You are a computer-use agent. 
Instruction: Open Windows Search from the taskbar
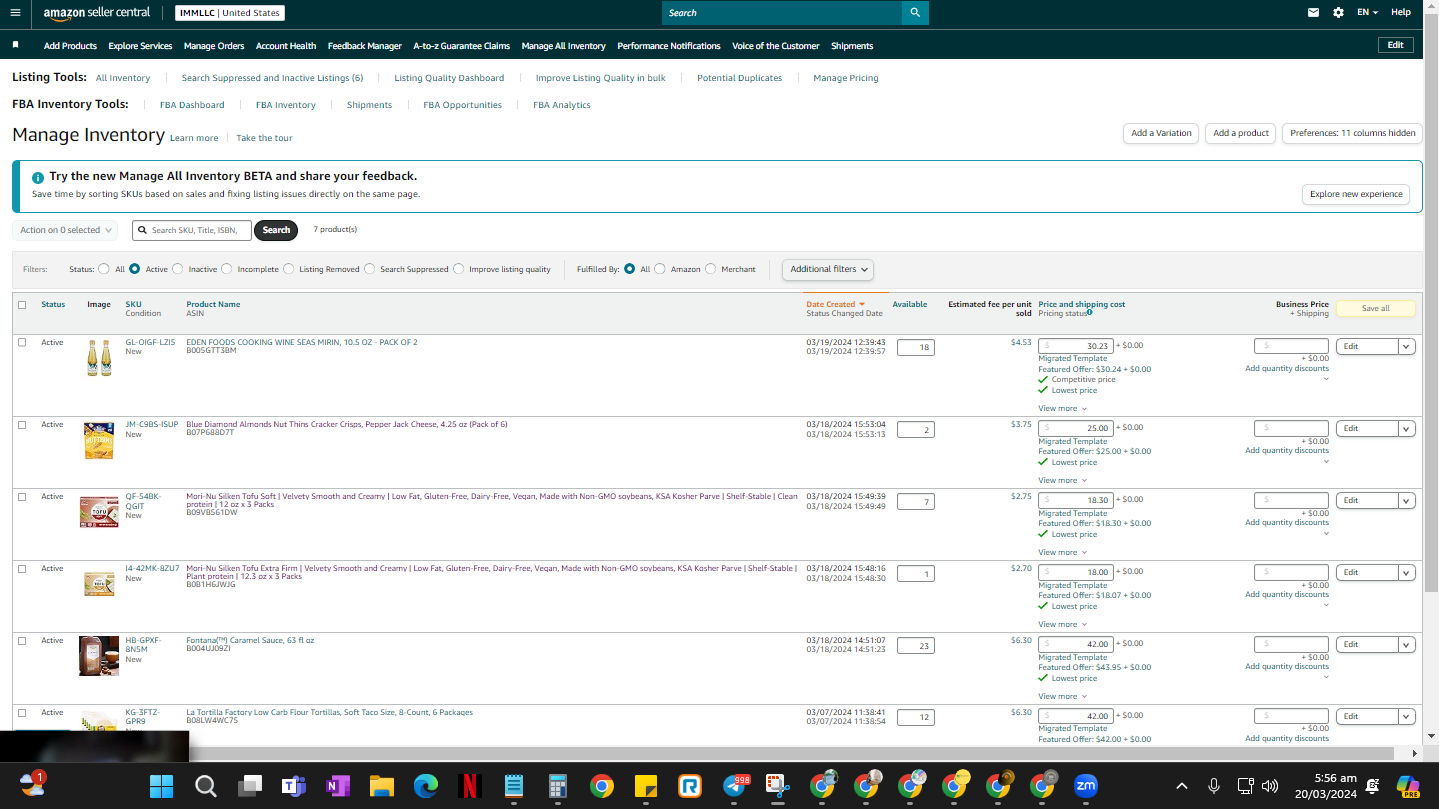tap(205, 786)
